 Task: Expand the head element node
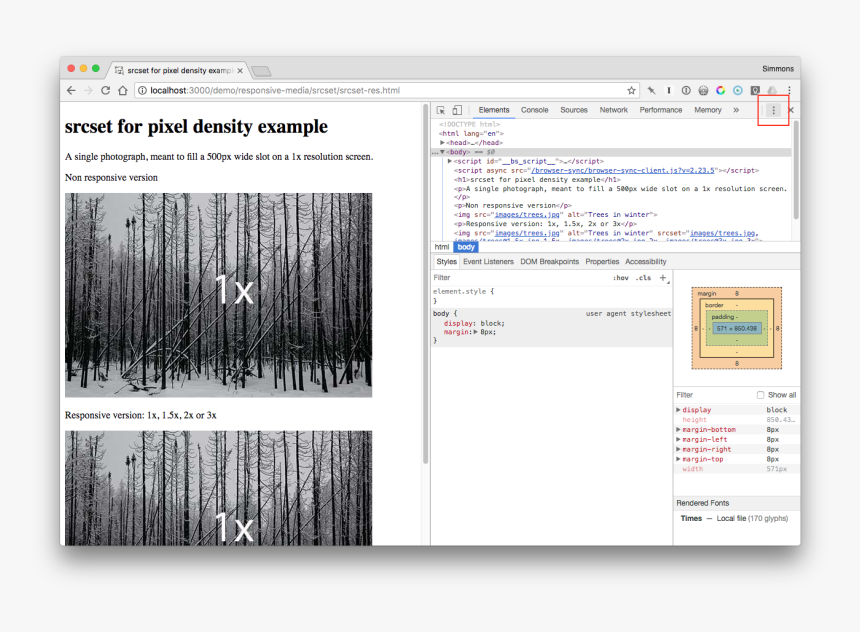pos(442,143)
